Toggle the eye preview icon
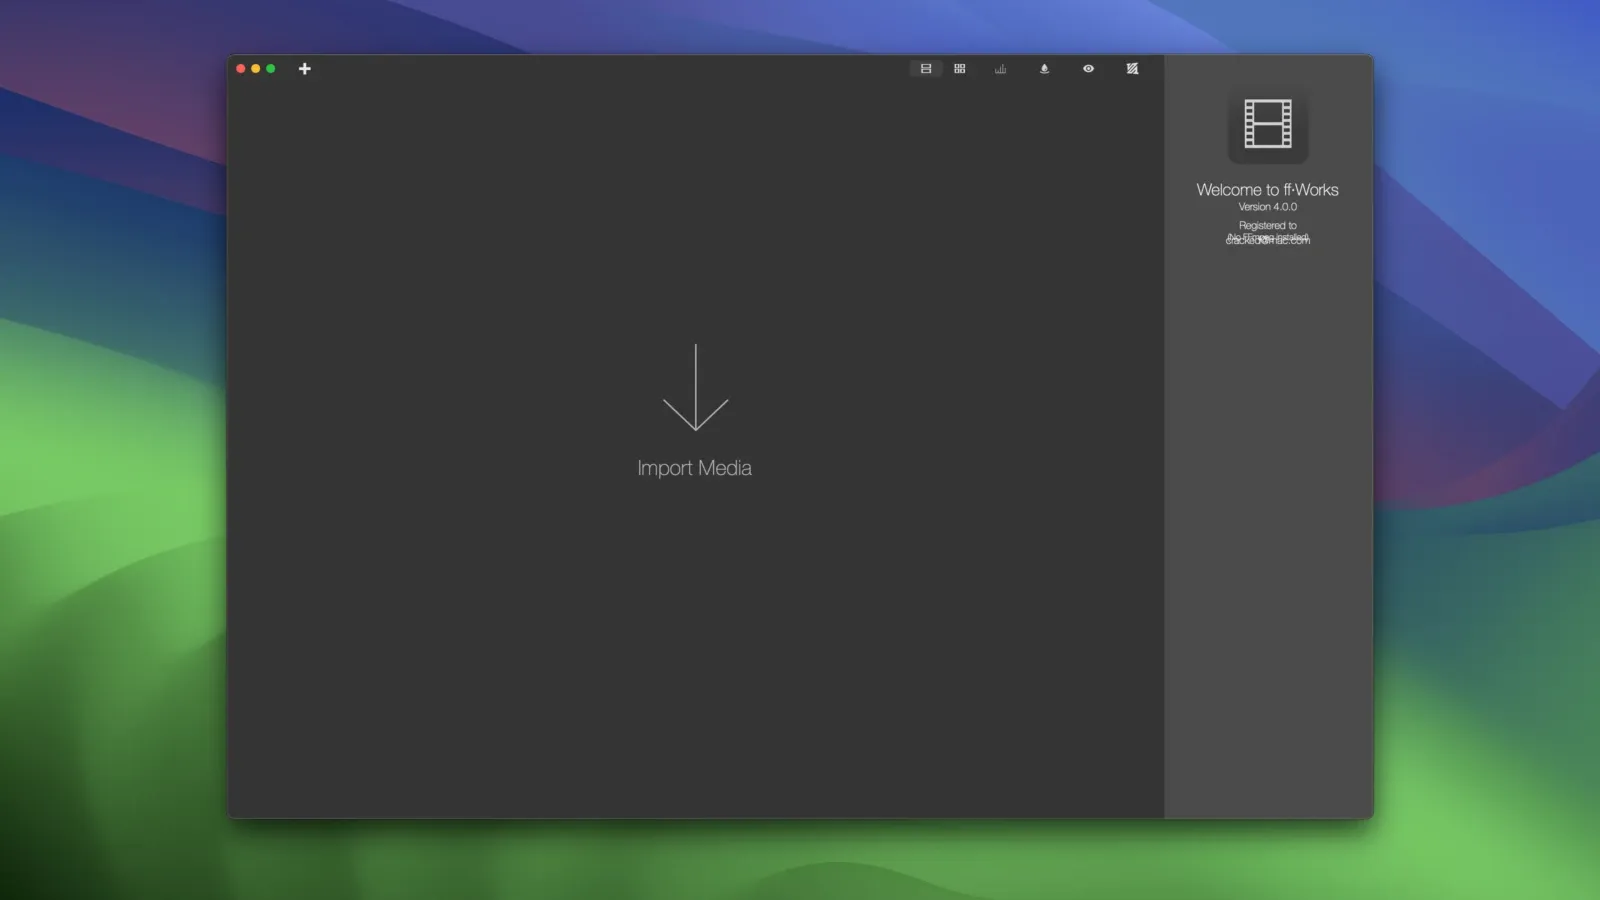Image resolution: width=1600 pixels, height=900 pixels. point(1088,69)
